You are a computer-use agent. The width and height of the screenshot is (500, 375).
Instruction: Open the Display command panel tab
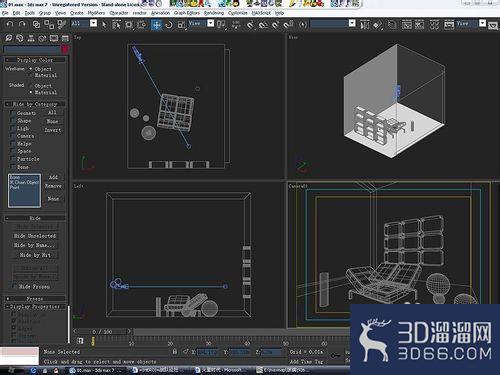point(54,38)
